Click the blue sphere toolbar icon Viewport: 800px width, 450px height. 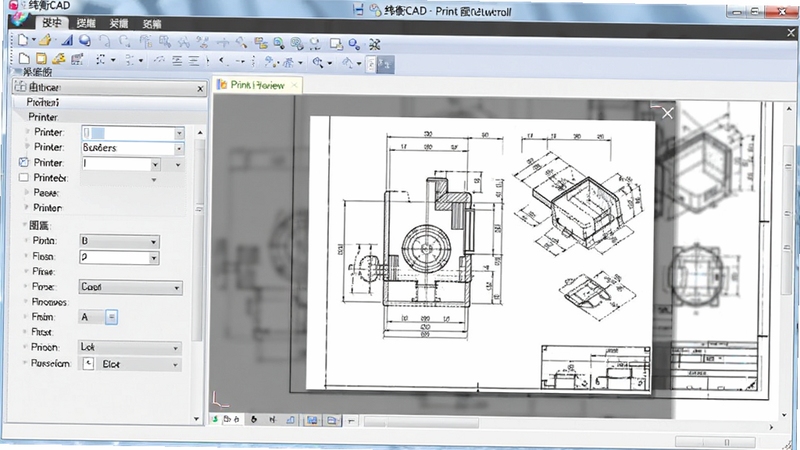click(85, 41)
